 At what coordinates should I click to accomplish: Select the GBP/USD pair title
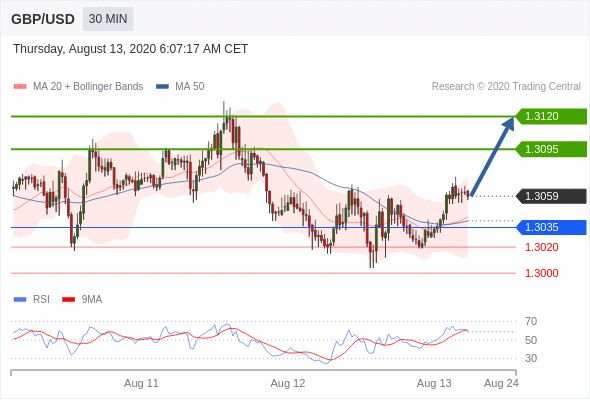point(43,19)
